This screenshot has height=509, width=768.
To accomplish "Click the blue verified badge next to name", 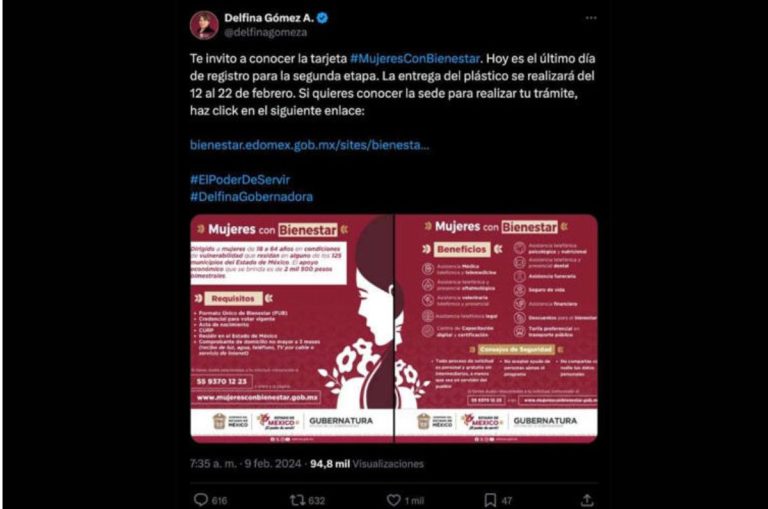I will click(x=322, y=18).
